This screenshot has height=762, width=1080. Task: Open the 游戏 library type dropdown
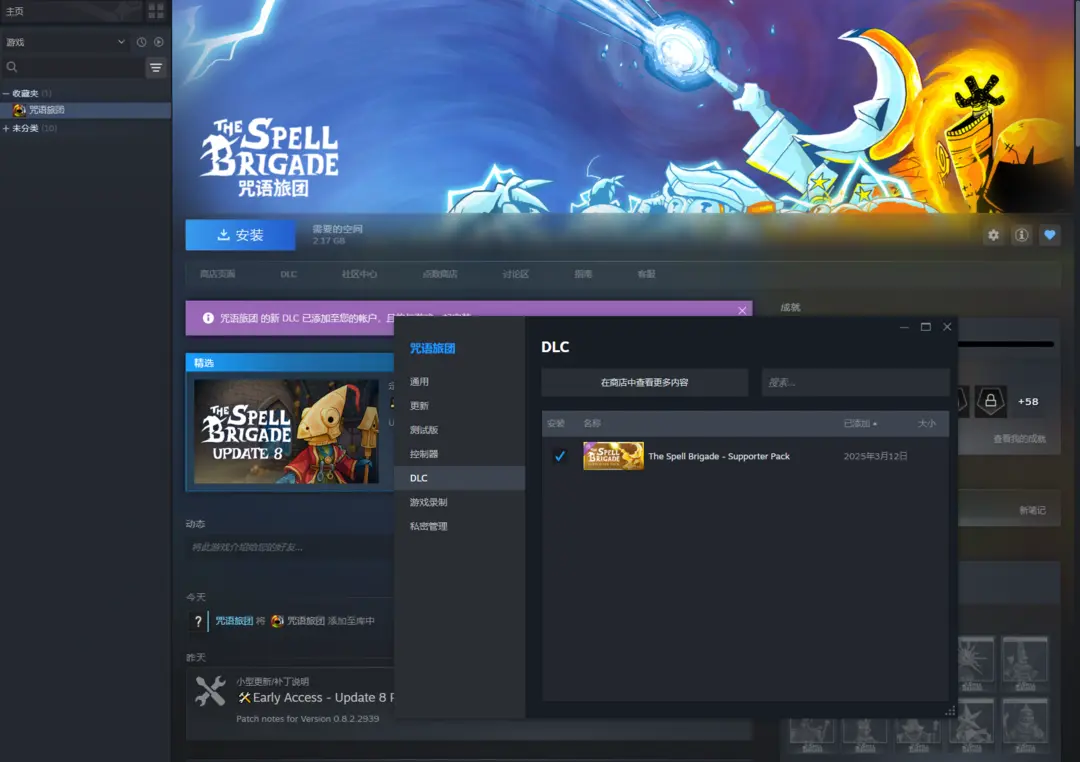pyautogui.click(x=65, y=42)
